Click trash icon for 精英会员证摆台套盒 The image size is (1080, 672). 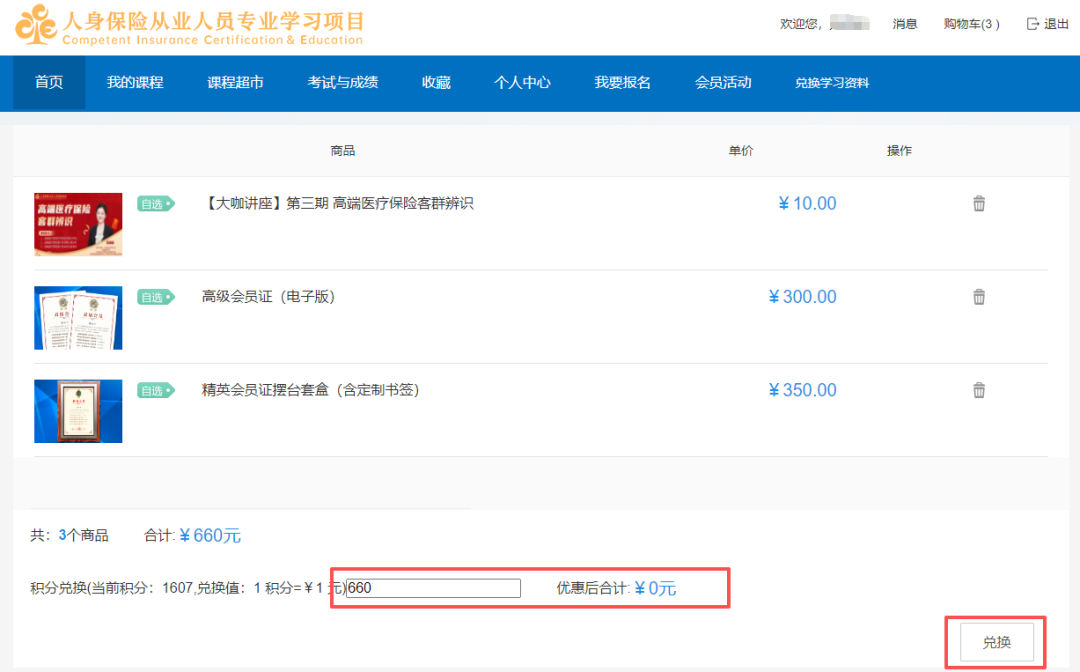[979, 390]
